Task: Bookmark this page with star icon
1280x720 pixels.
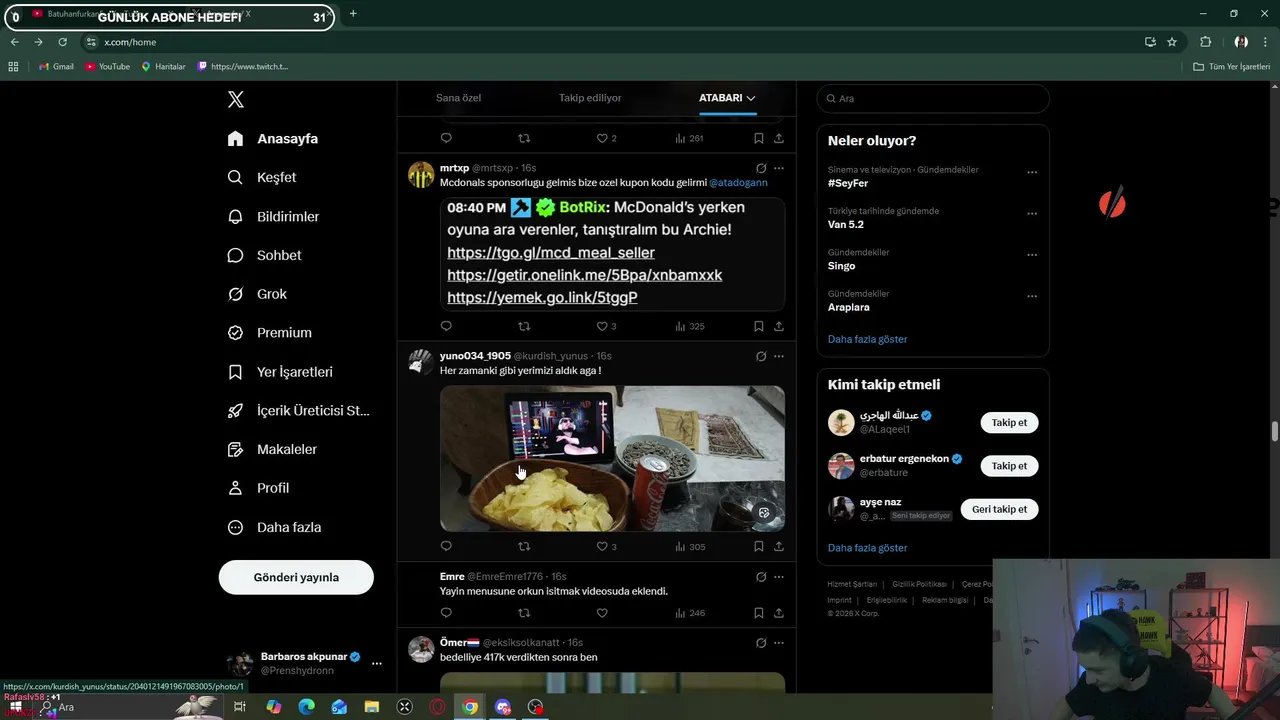Action: (x=1172, y=42)
